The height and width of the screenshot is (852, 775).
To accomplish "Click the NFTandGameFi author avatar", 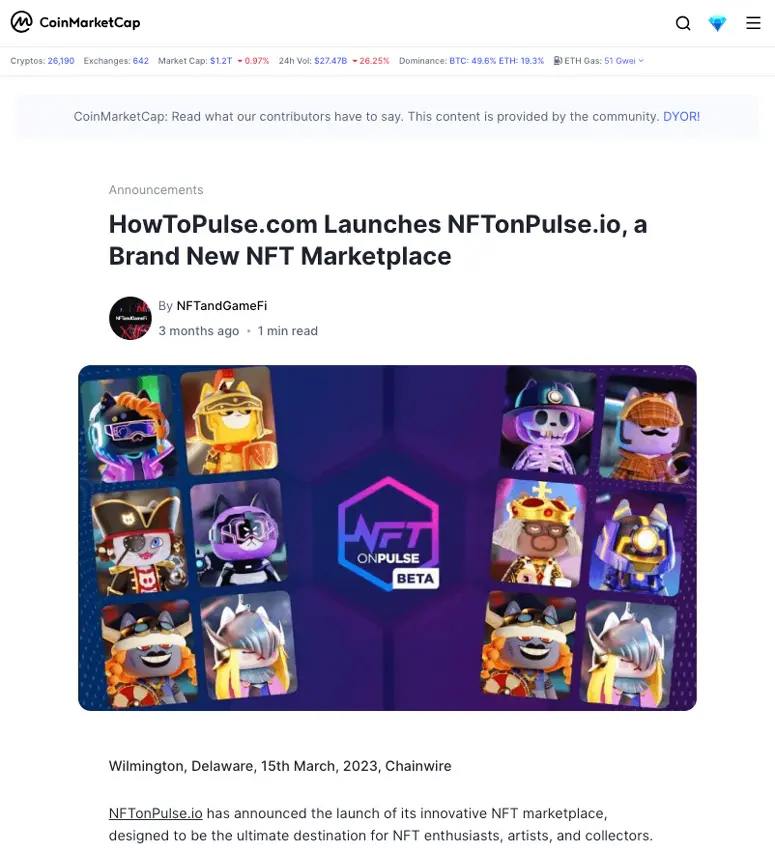I will coord(130,318).
